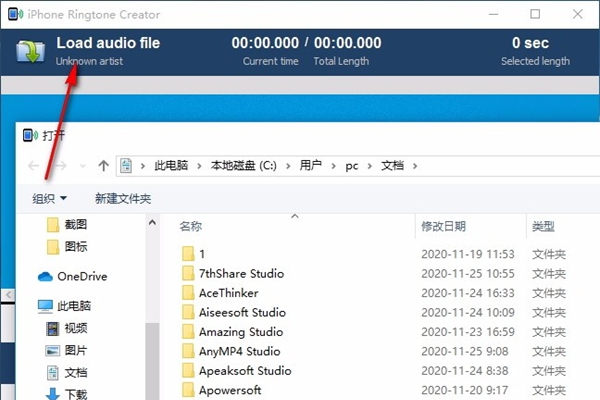The image size is (600, 400).
Task: Go forward with the dialog forward arrow
Action: click(60, 166)
